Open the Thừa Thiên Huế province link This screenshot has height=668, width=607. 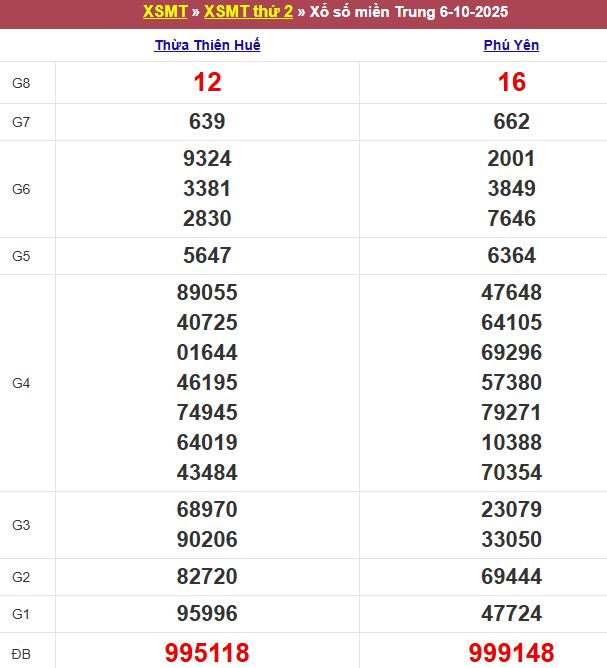(x=207, y=45)
